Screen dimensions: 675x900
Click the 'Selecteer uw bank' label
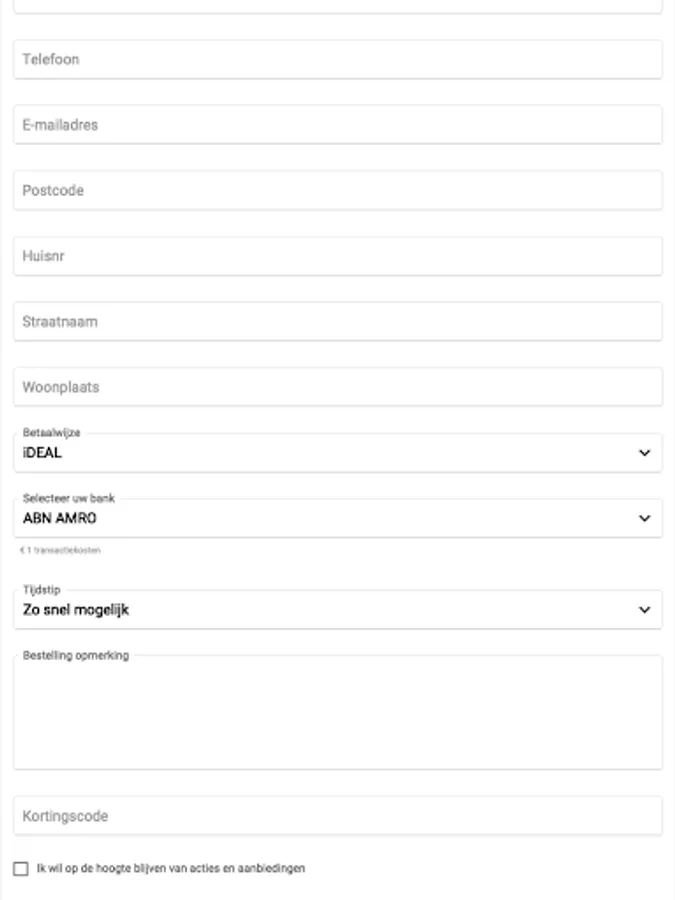[x=69, y=499]
